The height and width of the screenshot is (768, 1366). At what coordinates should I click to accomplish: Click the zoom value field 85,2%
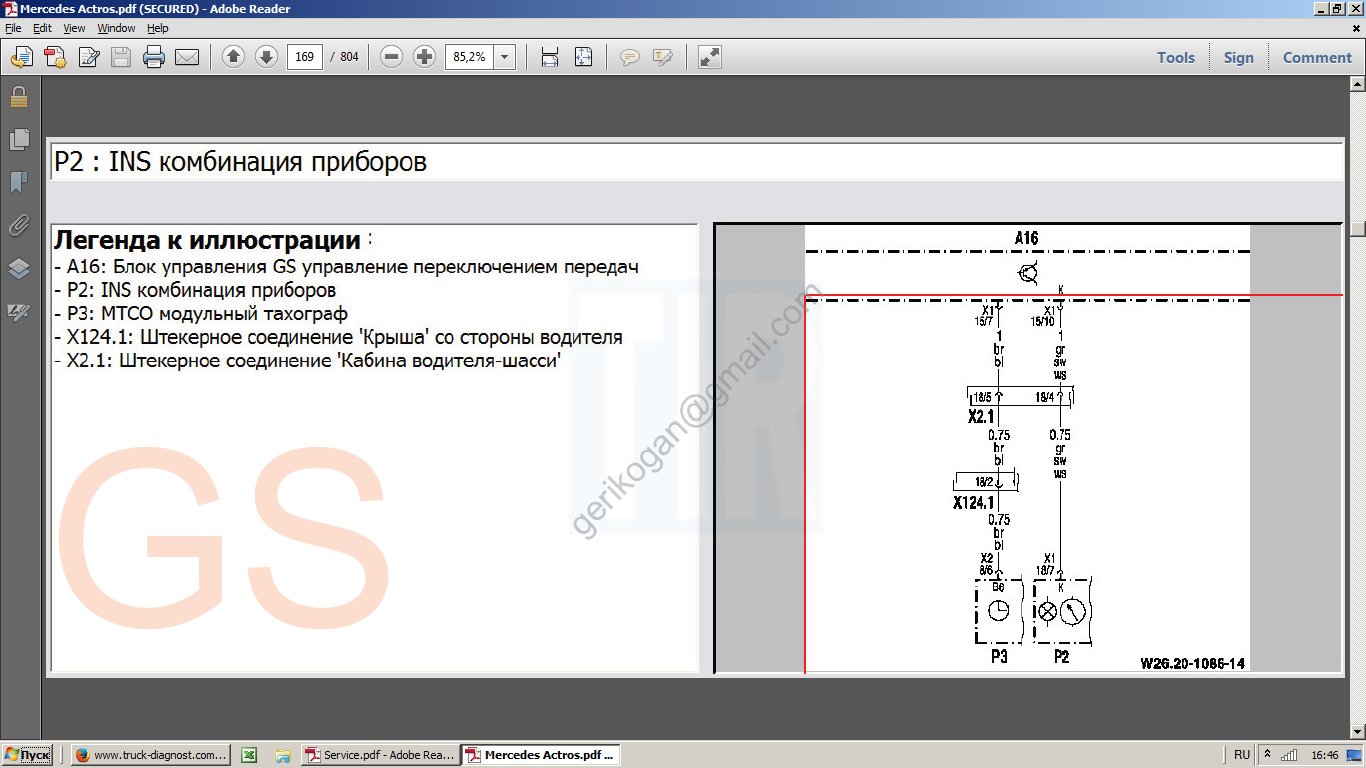point(469,57)
